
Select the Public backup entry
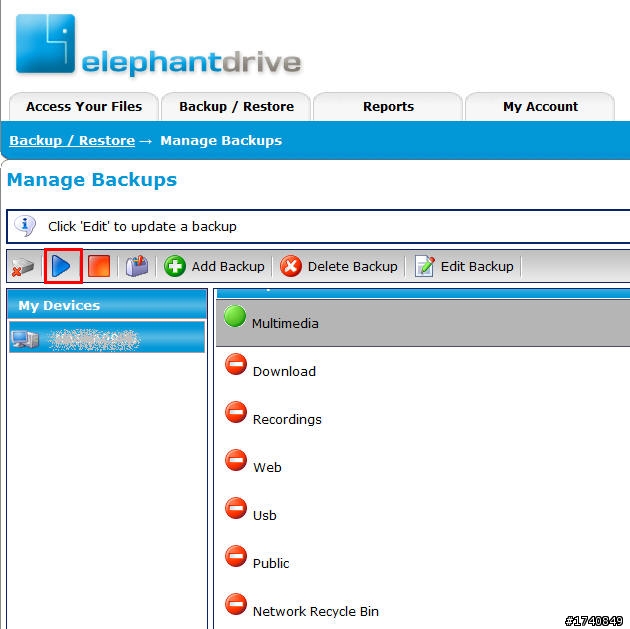pyautogui.click(x=271, y=564)
